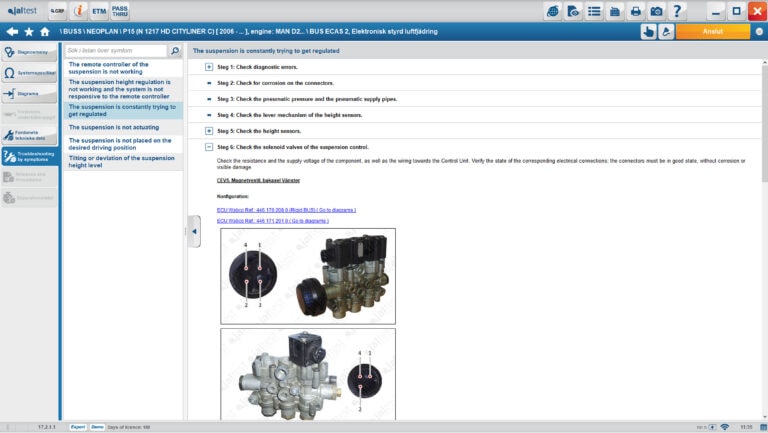Image resolution: width=768 pixels, height=433 pixels.
Task: Click the Expert label in status bar
Action: 78,427
